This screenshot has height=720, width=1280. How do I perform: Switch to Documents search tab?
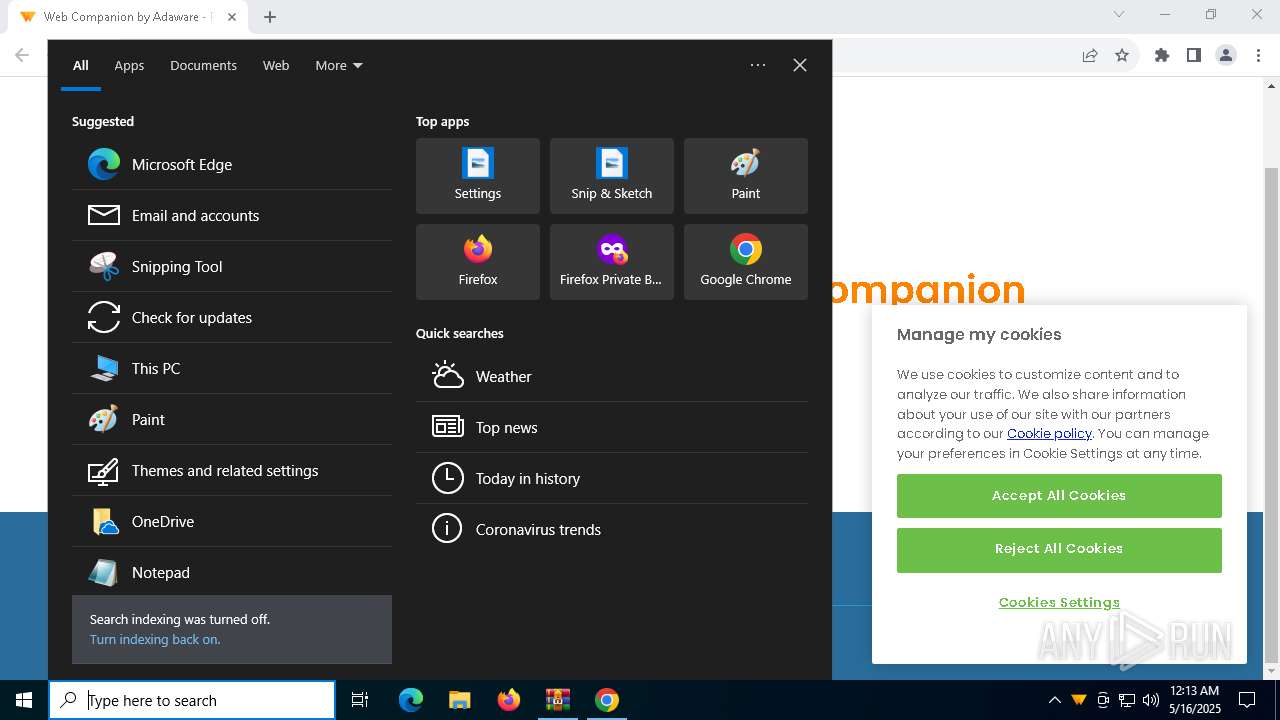click(203, 65)
